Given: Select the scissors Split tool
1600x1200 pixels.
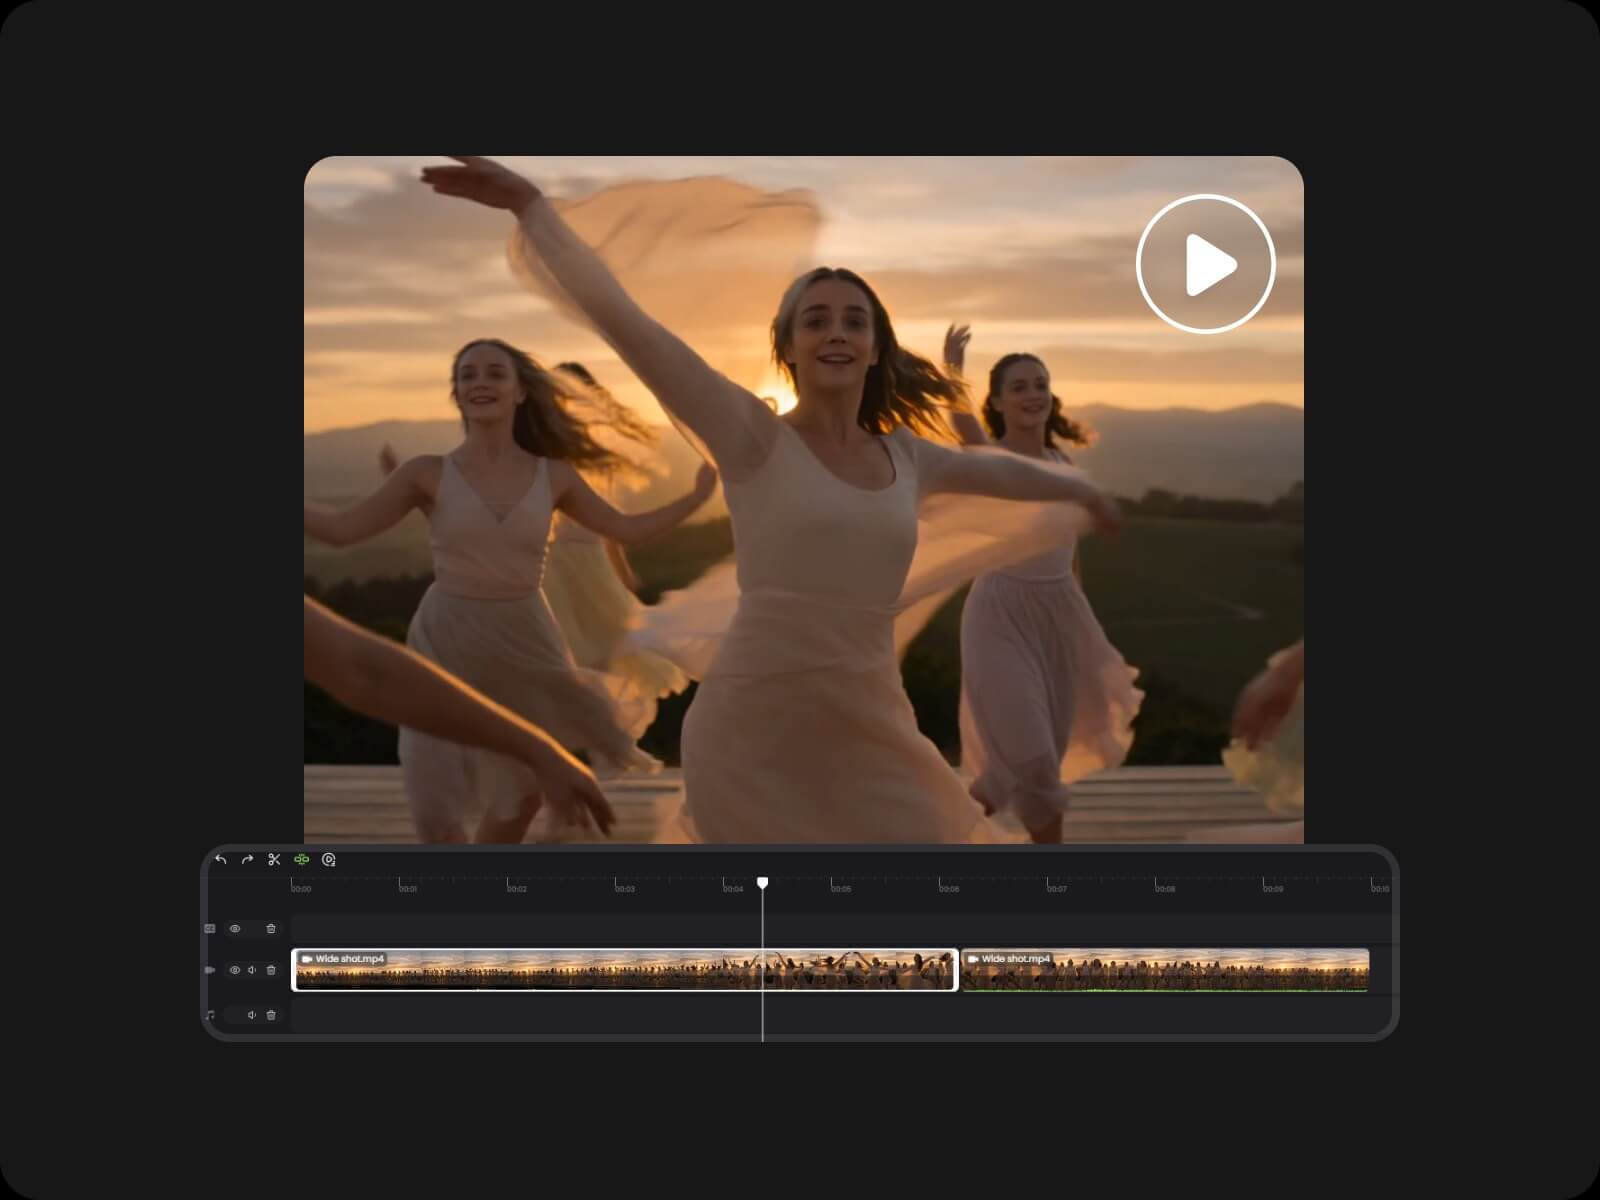Looking at the screenshot, I should (274, 860).
